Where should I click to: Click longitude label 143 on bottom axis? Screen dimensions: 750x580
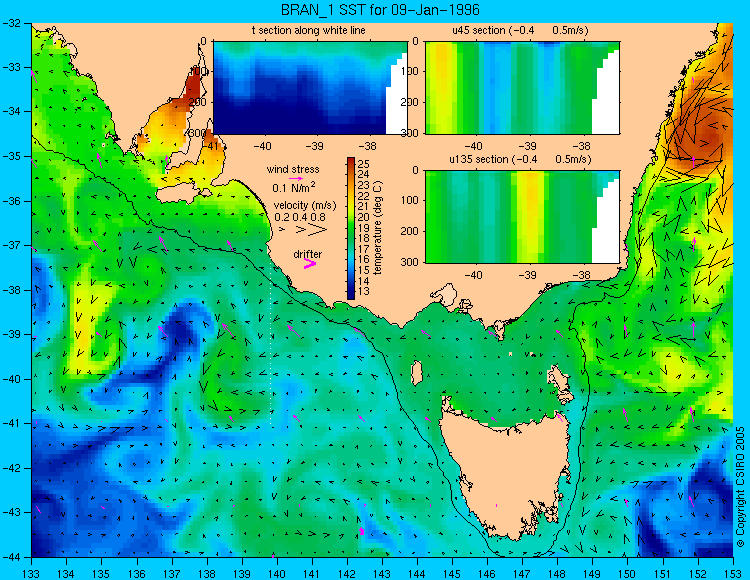(x=382, y=574)
